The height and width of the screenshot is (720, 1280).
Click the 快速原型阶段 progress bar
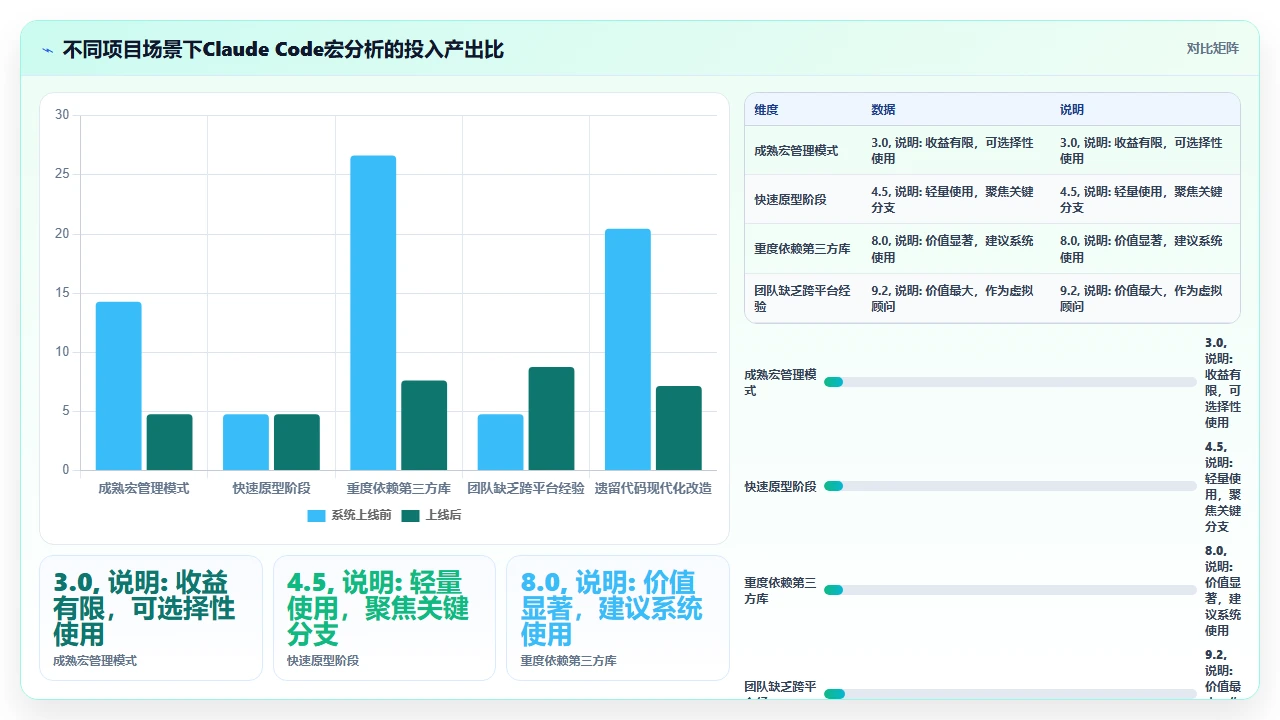tap(1010, 486)
